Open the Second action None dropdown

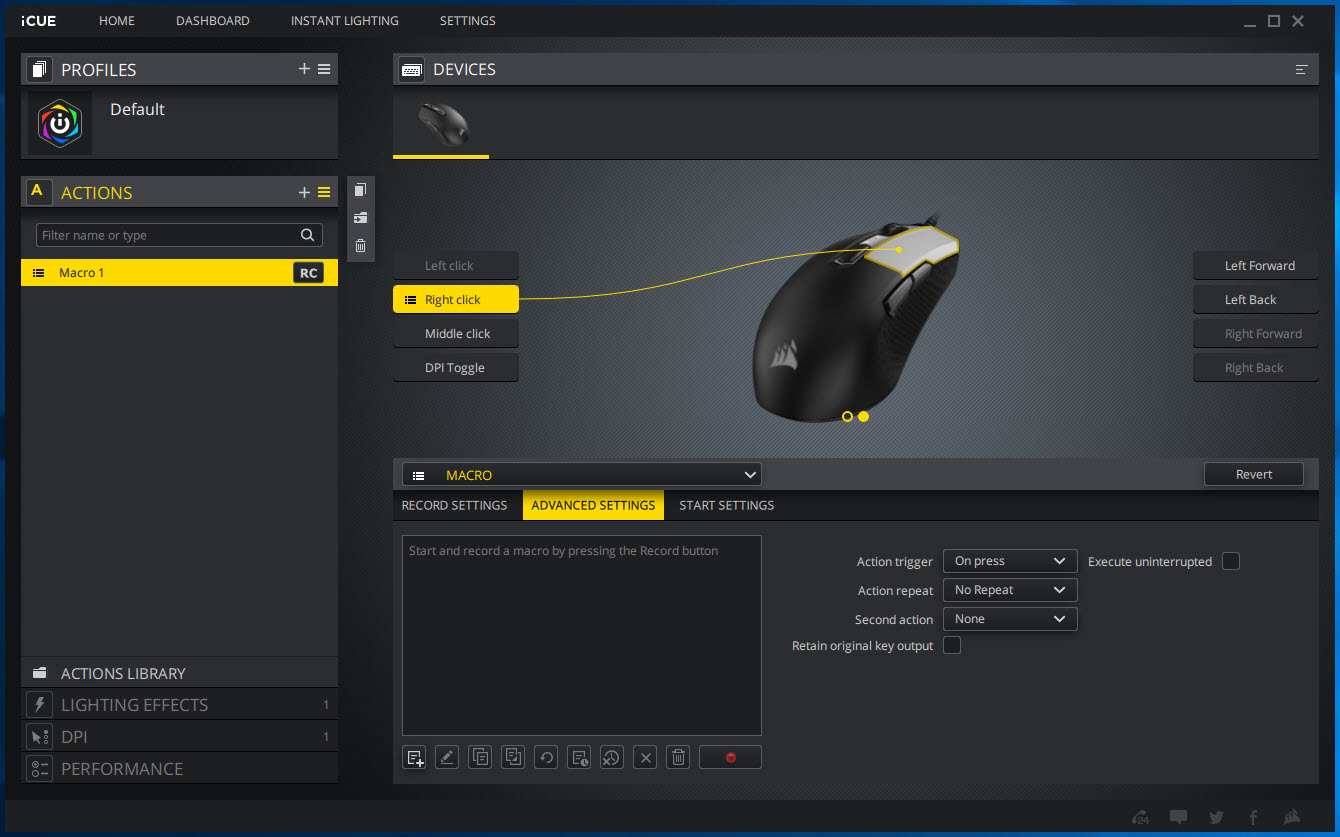pyautogui.click(x=1010, y=619)
